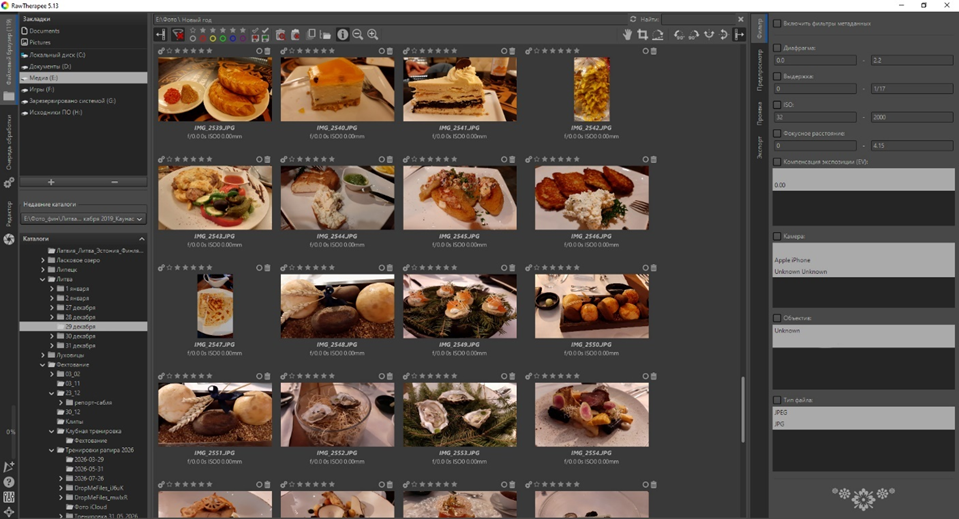This screenshot has width=959, height=519.
Task: Open the Экспорт side tab
Action: (760, 147)
